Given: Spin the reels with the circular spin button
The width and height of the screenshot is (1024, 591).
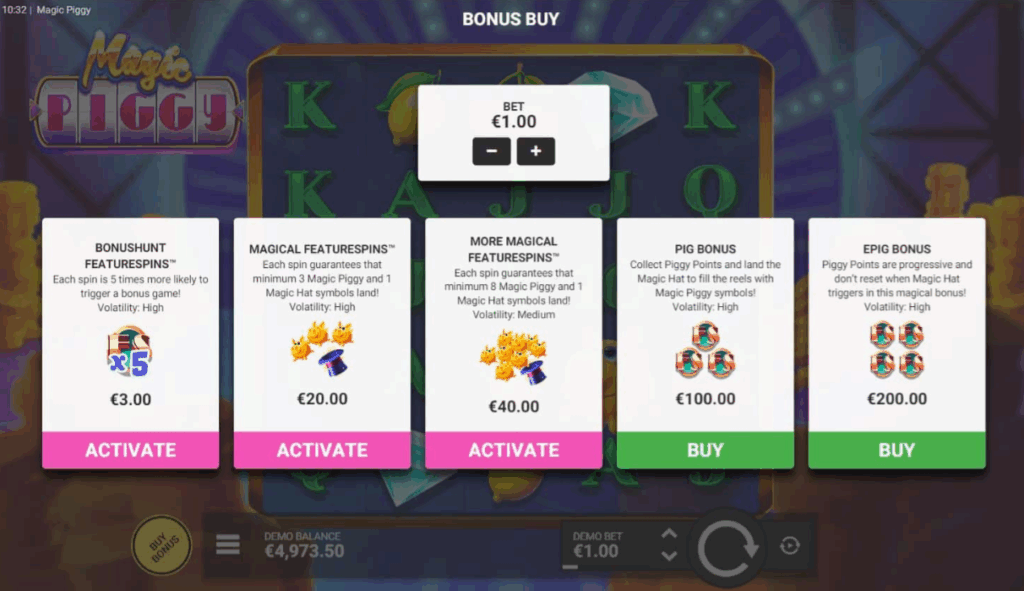Looking at the screenshot, I should pyautogui.click(x=727, y=547).
